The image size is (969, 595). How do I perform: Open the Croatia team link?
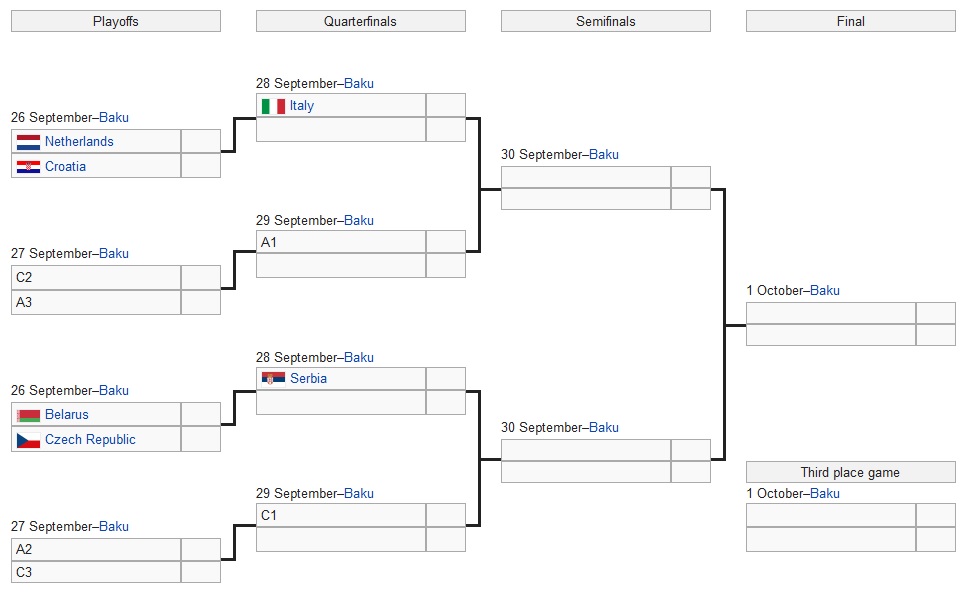tap(65, 167)
